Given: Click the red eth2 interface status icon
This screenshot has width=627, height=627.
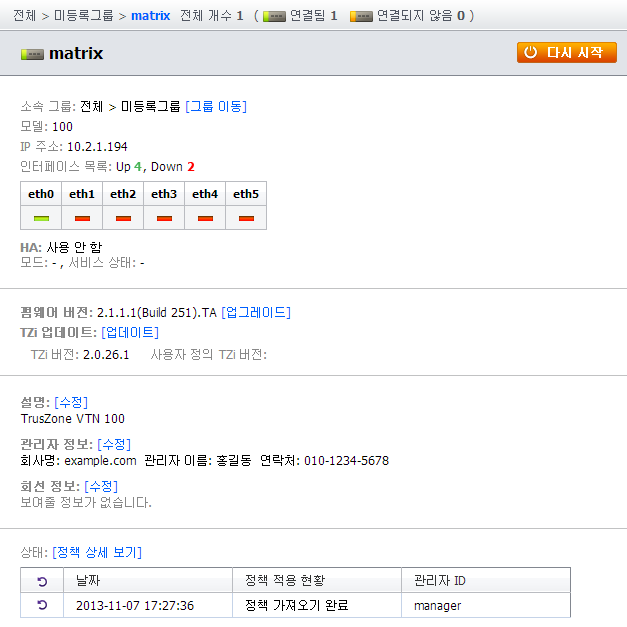Looking at the screenshot, I should point(123,217).
